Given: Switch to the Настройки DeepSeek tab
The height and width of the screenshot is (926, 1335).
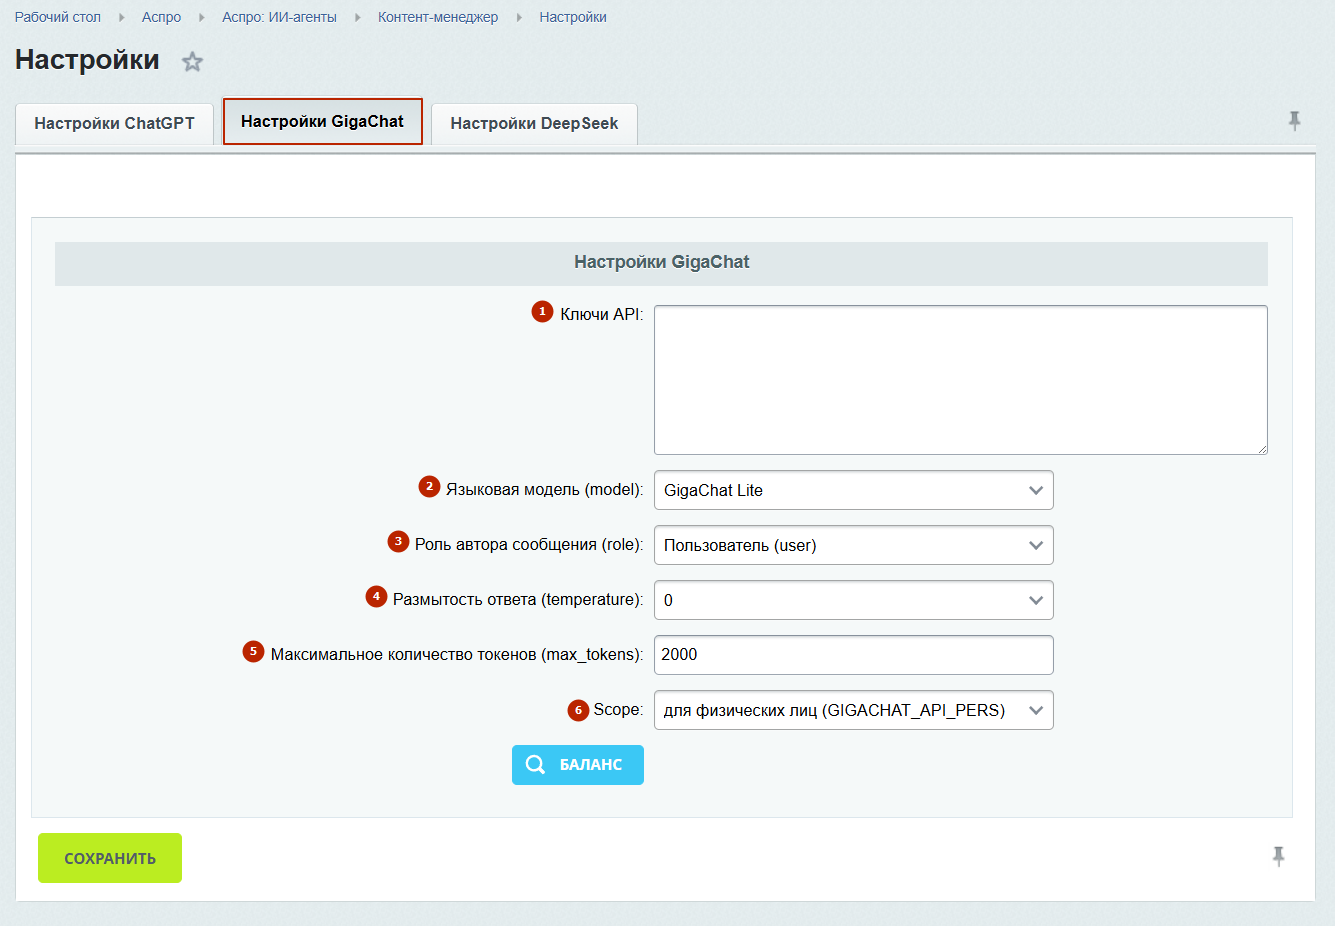Looking at the screenshot, I should coord(534,123).
